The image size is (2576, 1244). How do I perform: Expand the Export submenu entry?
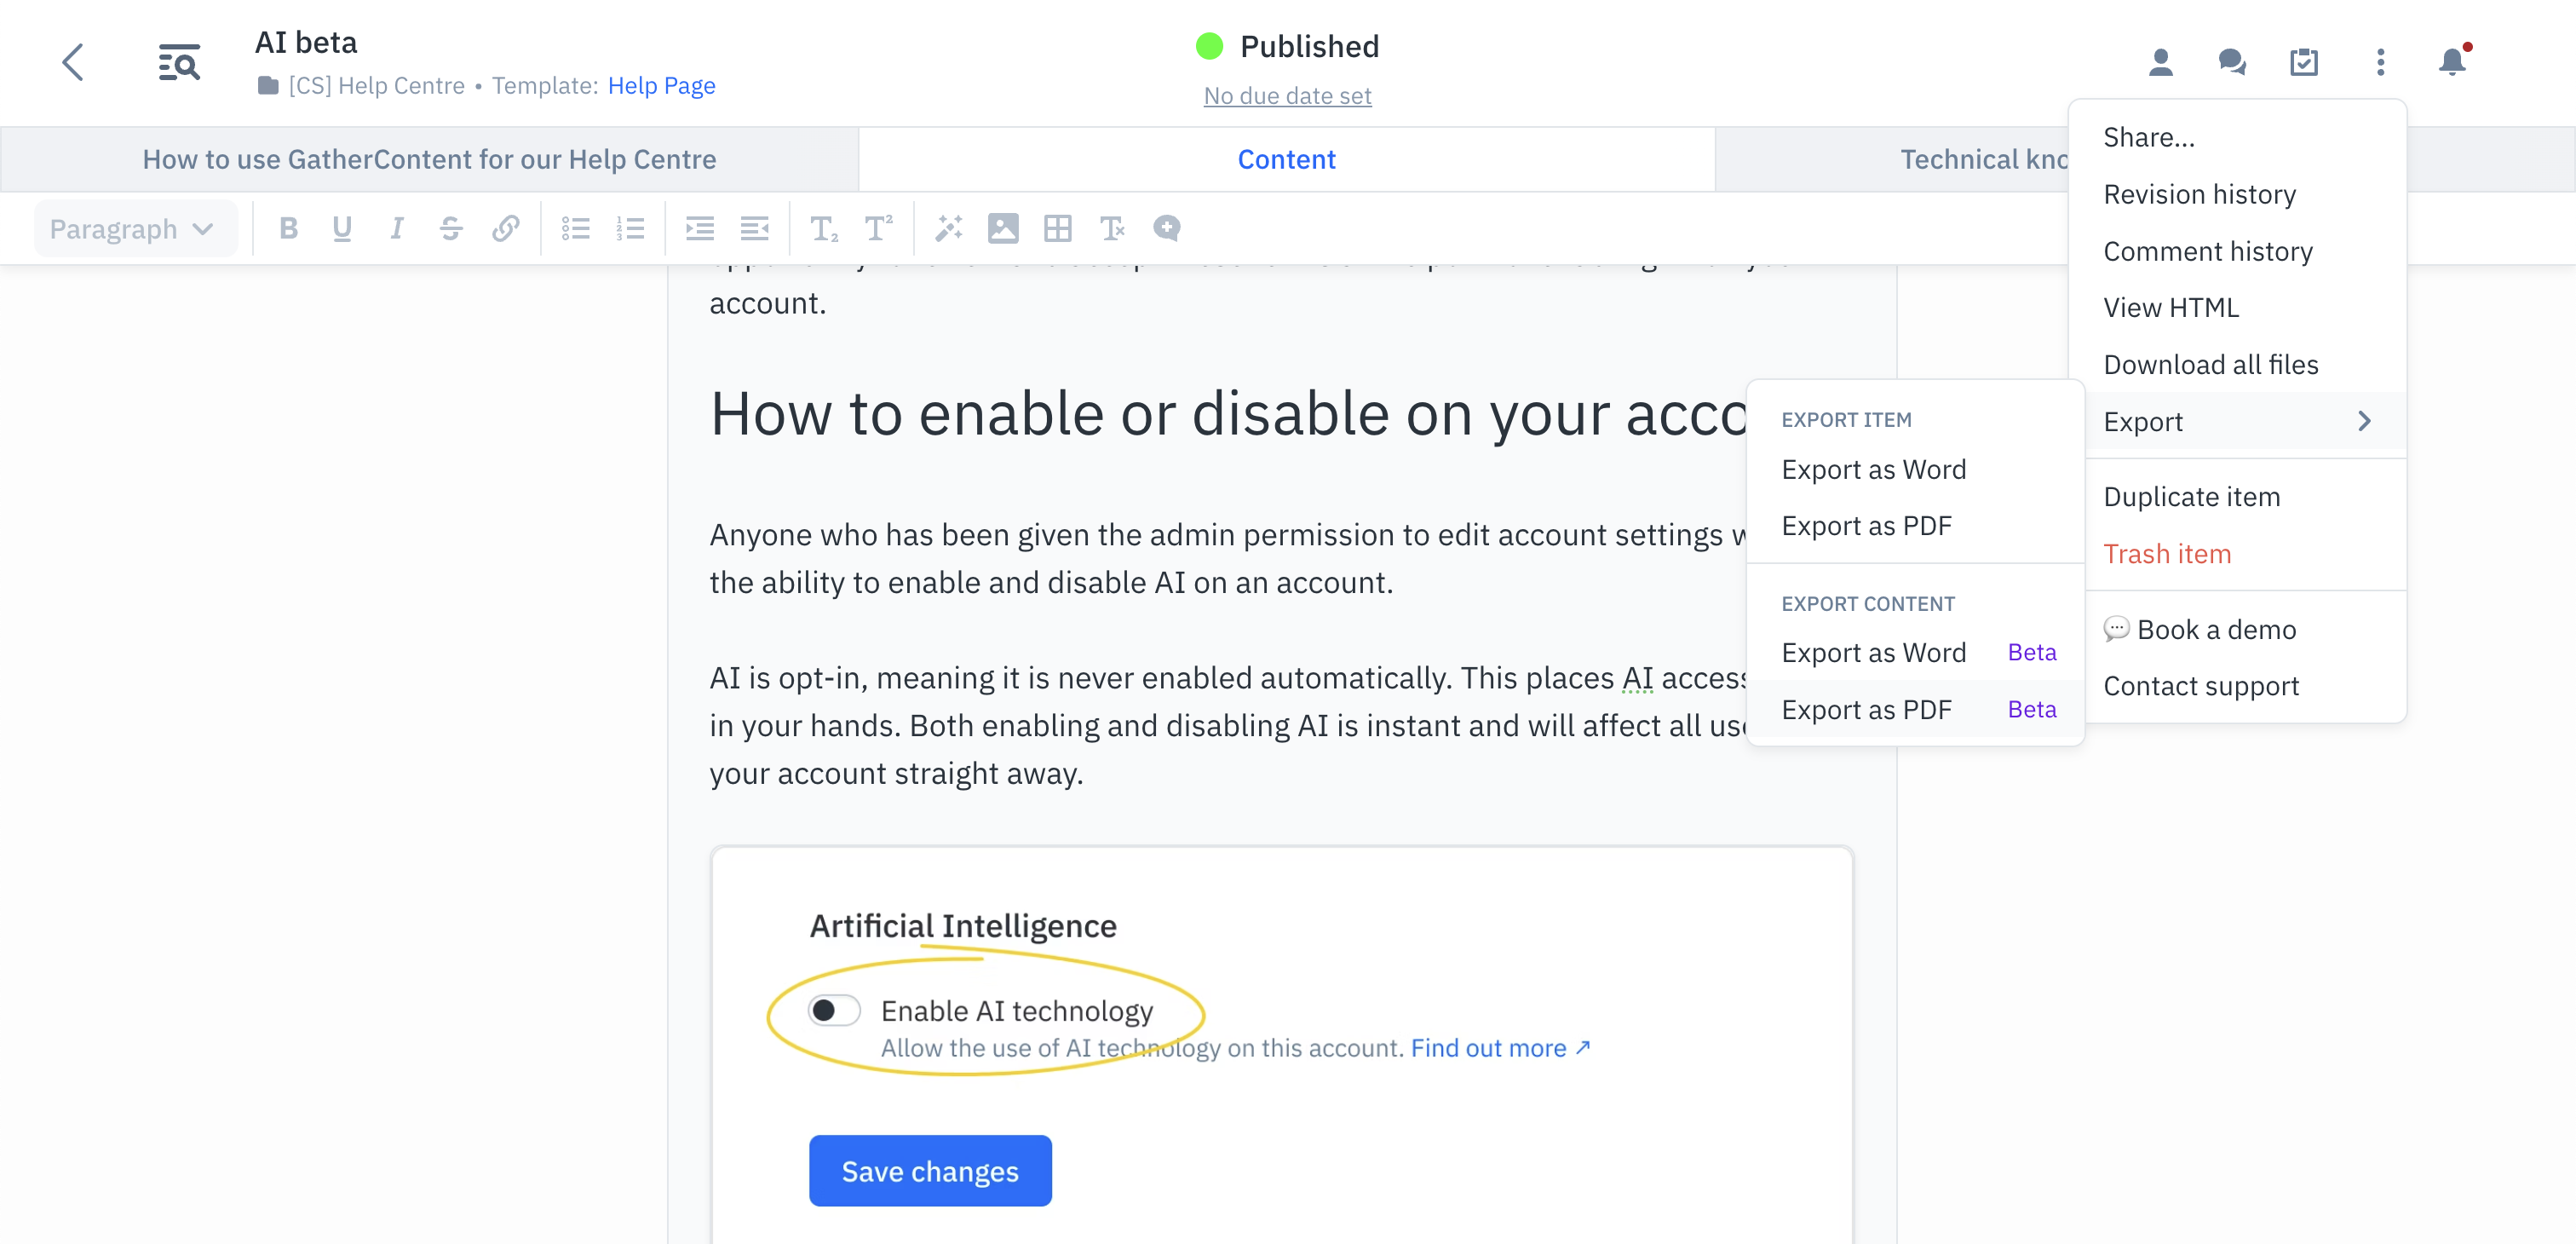tap(2238, 421)
